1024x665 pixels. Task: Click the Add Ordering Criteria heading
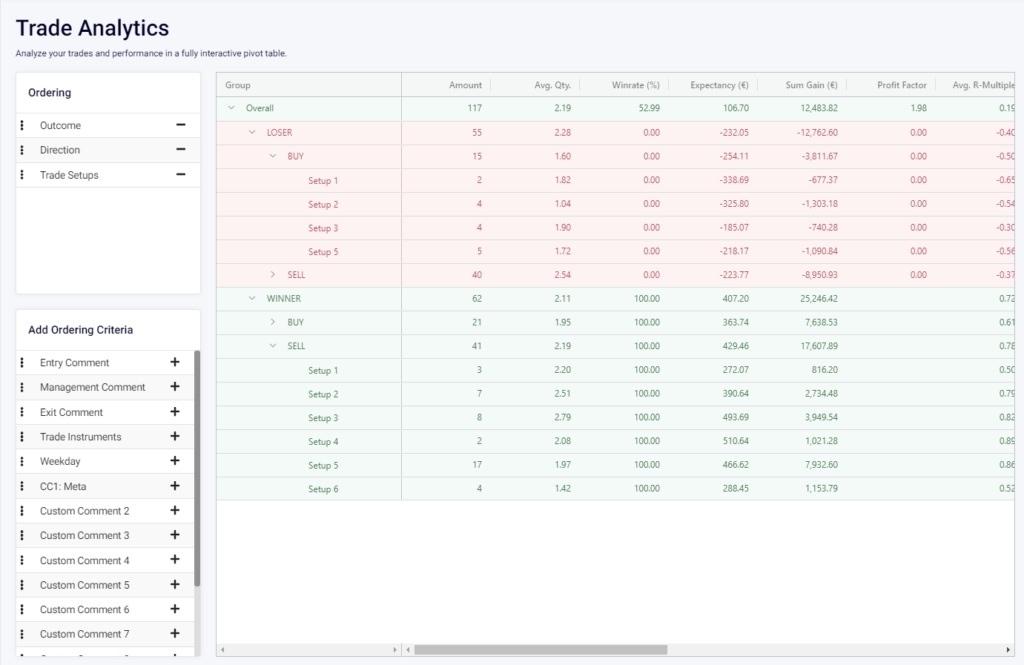[x=80, y=330]
